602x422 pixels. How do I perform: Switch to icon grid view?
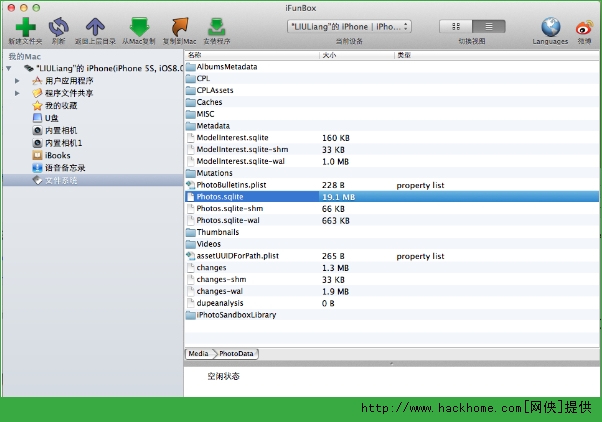(x=457, y=25)
